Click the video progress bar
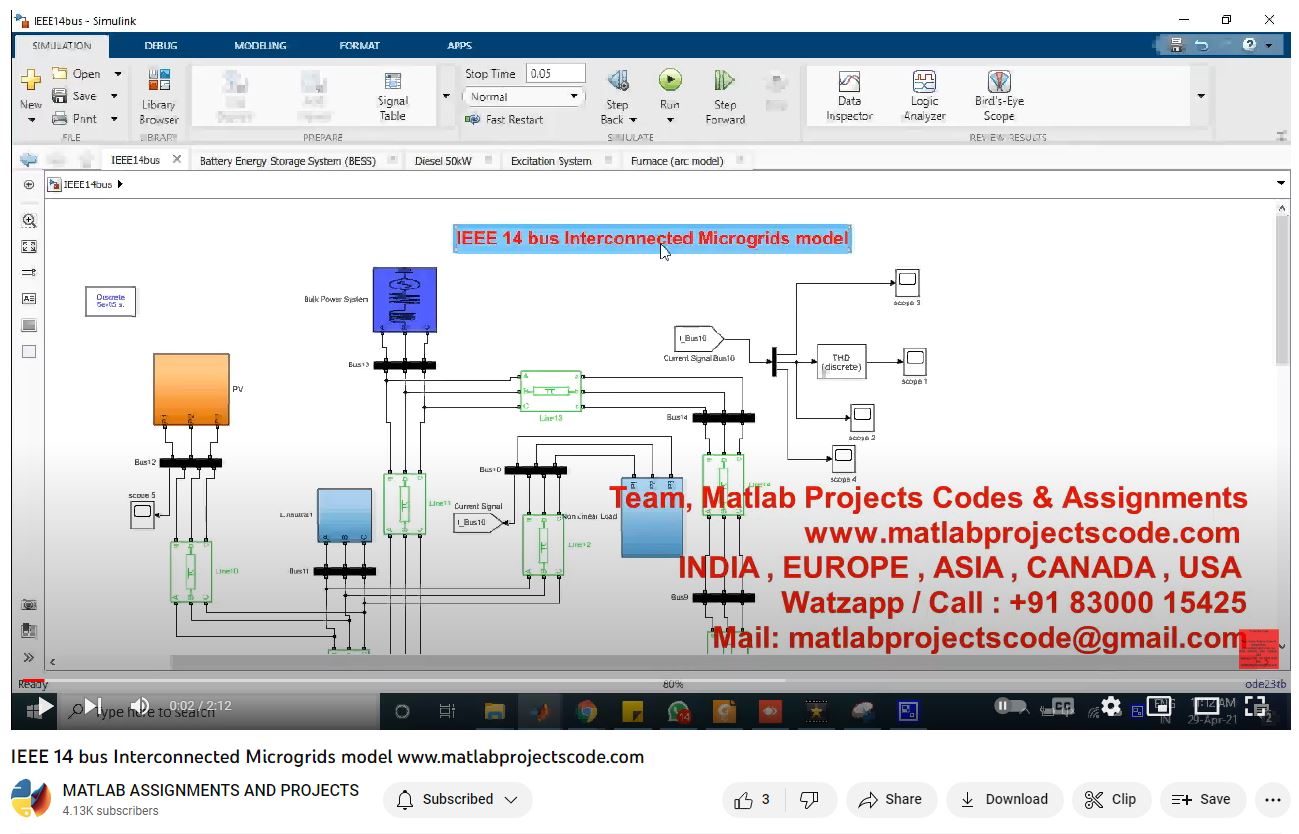Screen dimensions: 1299x834 click(x=650, y=682)
